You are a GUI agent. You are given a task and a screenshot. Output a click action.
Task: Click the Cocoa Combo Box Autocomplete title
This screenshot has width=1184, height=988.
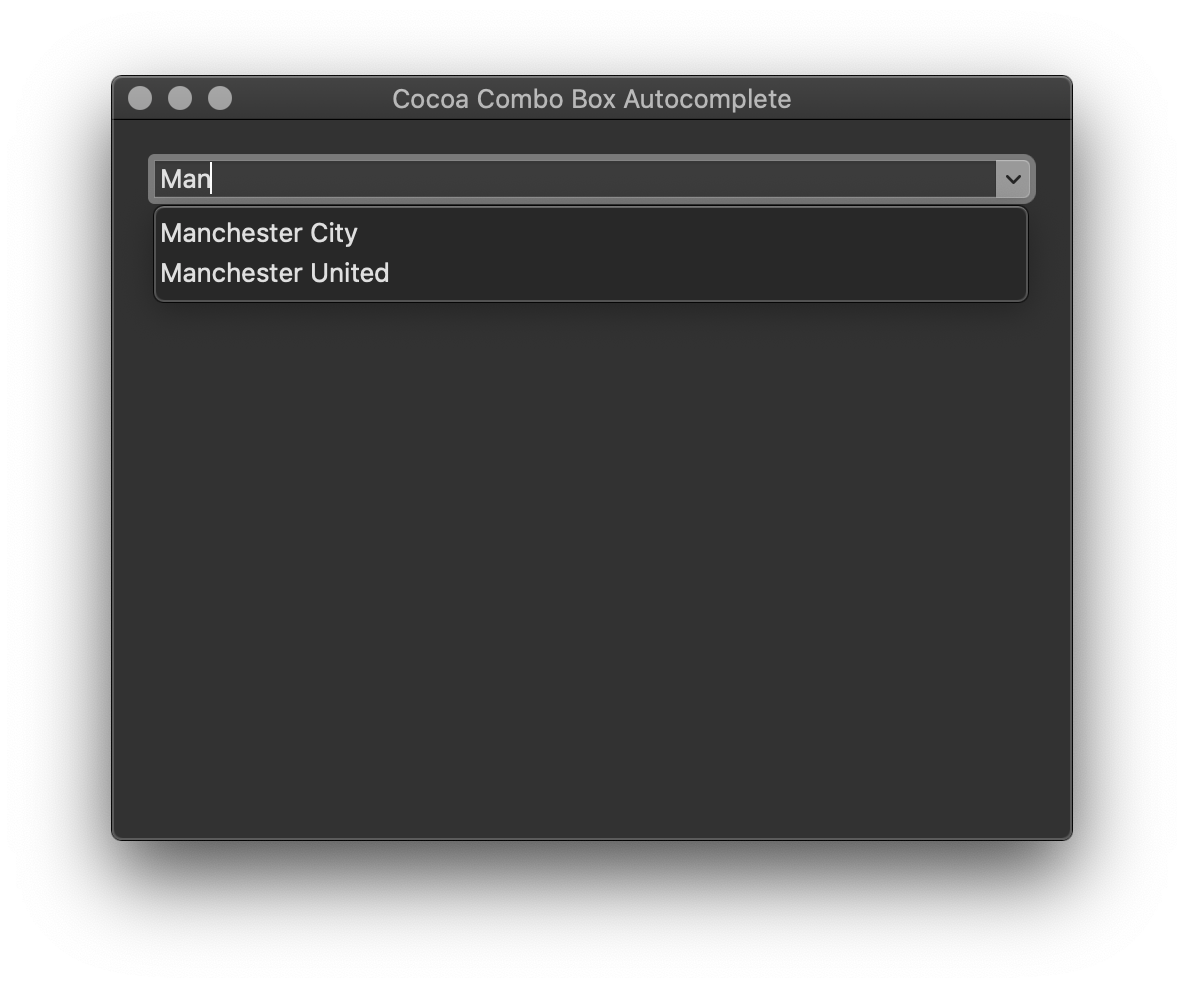pos(591,99)
